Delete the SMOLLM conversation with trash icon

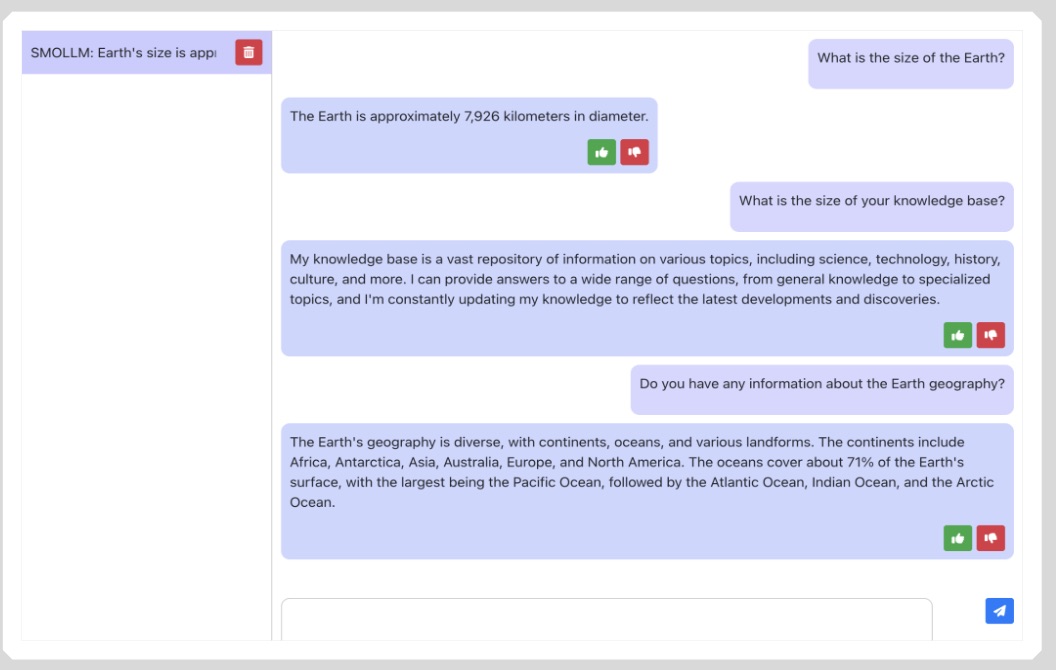click(x=248, y=53)
